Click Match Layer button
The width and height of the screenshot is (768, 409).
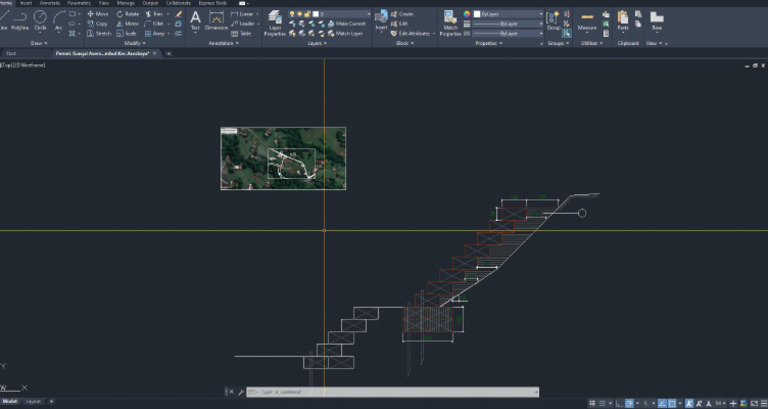[x=346, y=33]
